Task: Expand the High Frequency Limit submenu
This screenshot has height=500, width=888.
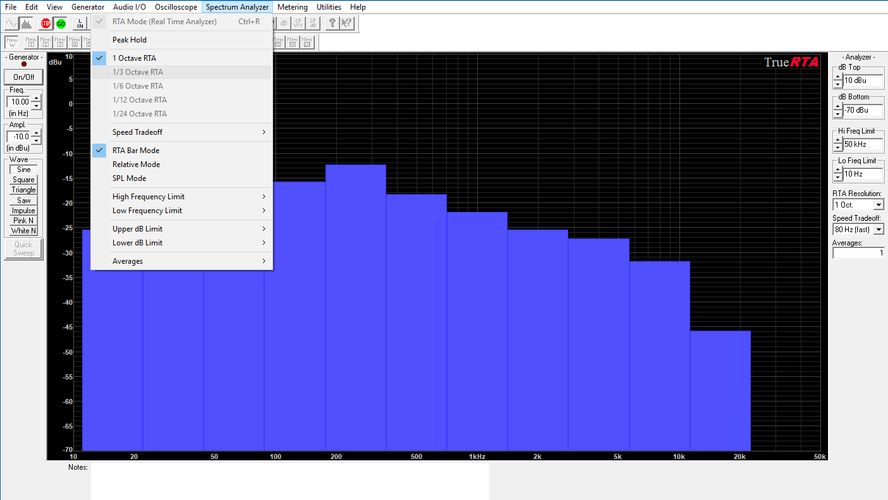Action: pyautogui.click(x=147, y=196)
